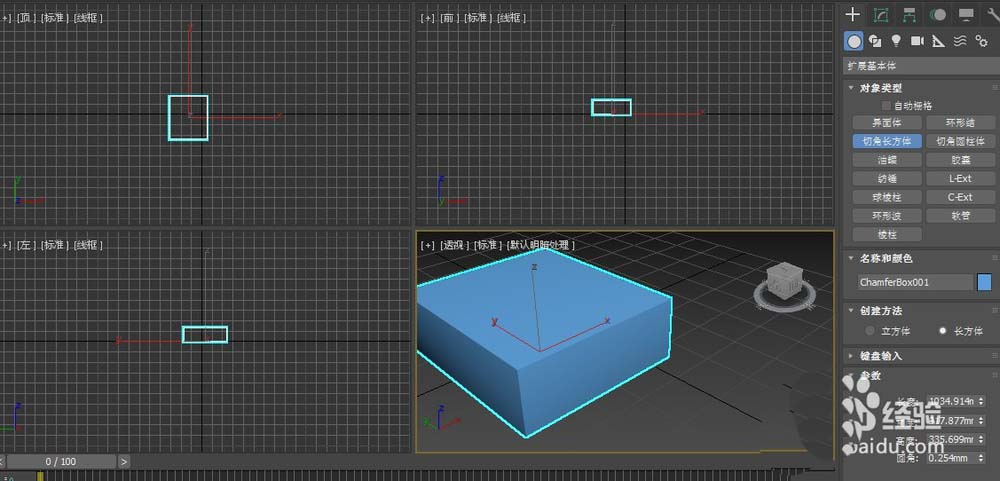Viewport: 1000px width, 481px height.
Task: Open the [+] menu of front viewport
Action: coord(427,18)
